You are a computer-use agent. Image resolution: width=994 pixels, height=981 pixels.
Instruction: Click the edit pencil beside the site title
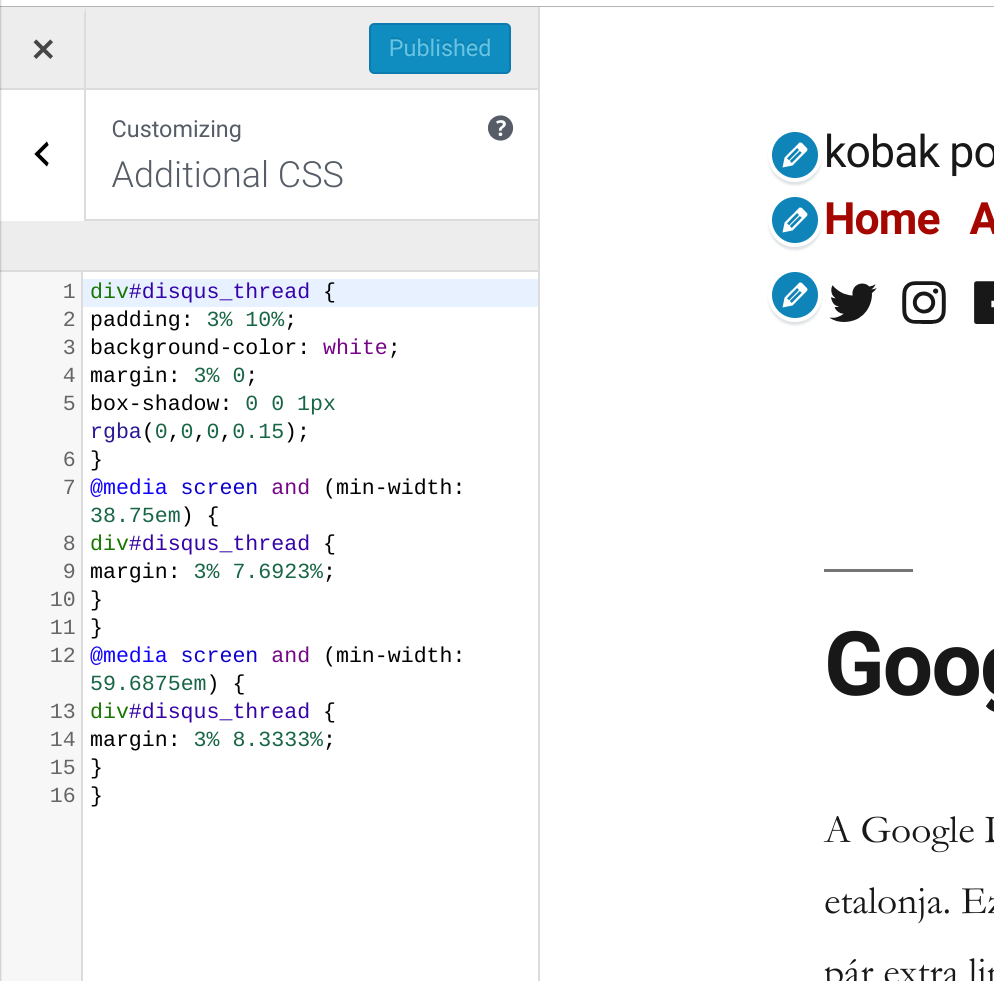[794, 155]
